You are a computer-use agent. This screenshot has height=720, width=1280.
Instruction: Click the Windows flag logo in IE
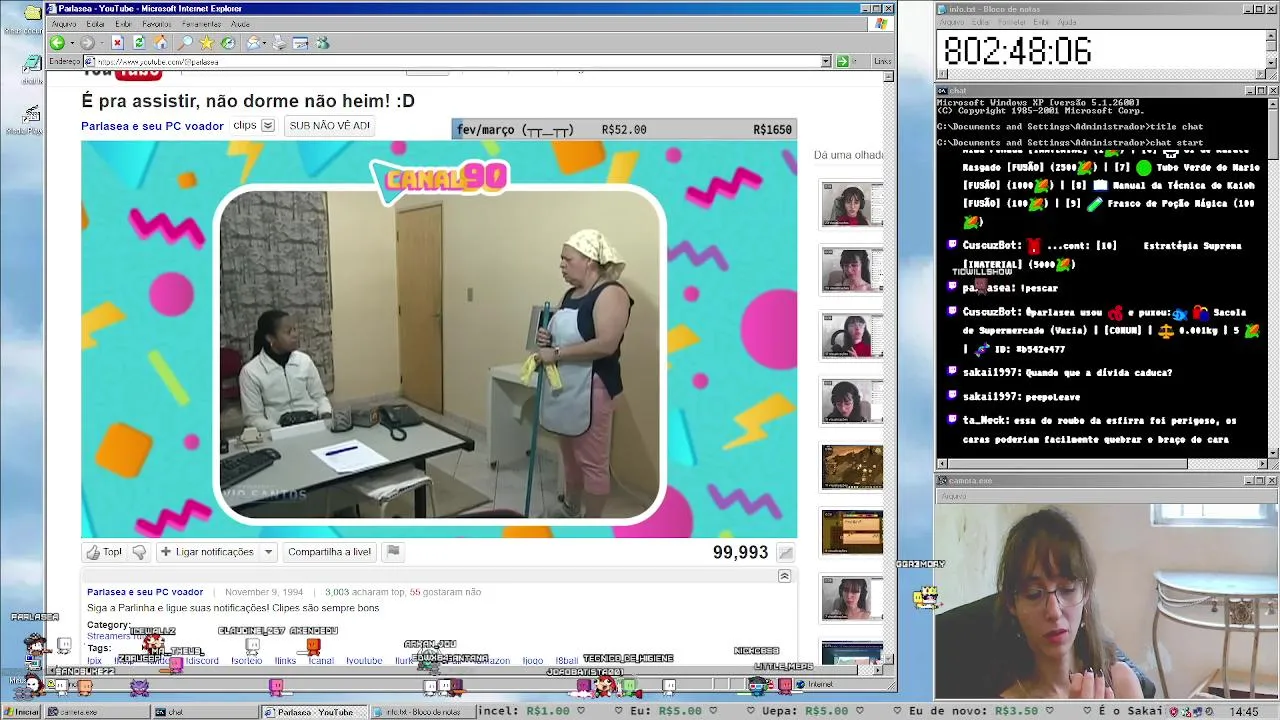pyautogui.click(x=881, y=24)
